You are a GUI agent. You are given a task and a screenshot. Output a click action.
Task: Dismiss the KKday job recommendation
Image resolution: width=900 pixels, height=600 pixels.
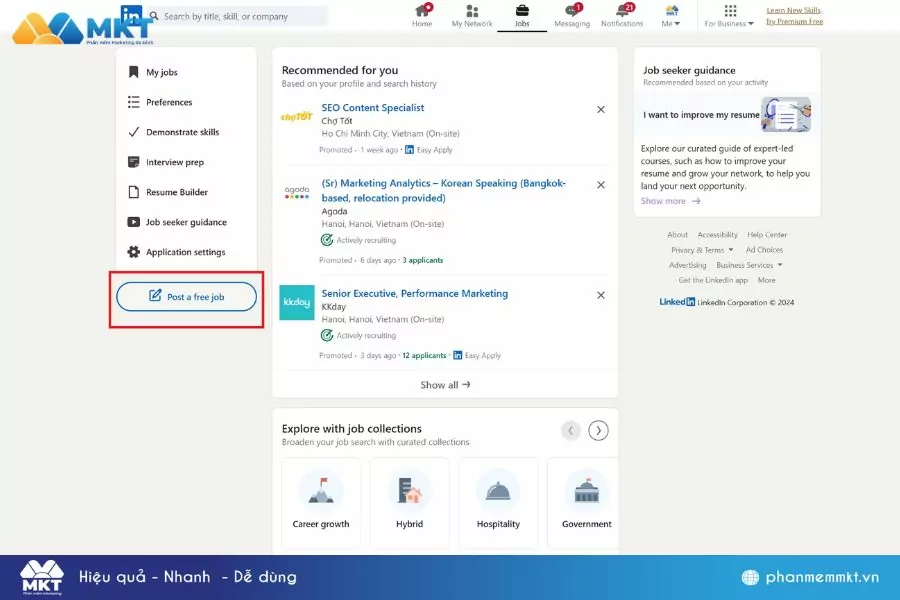pyautogui.click(x=600, y=295)
